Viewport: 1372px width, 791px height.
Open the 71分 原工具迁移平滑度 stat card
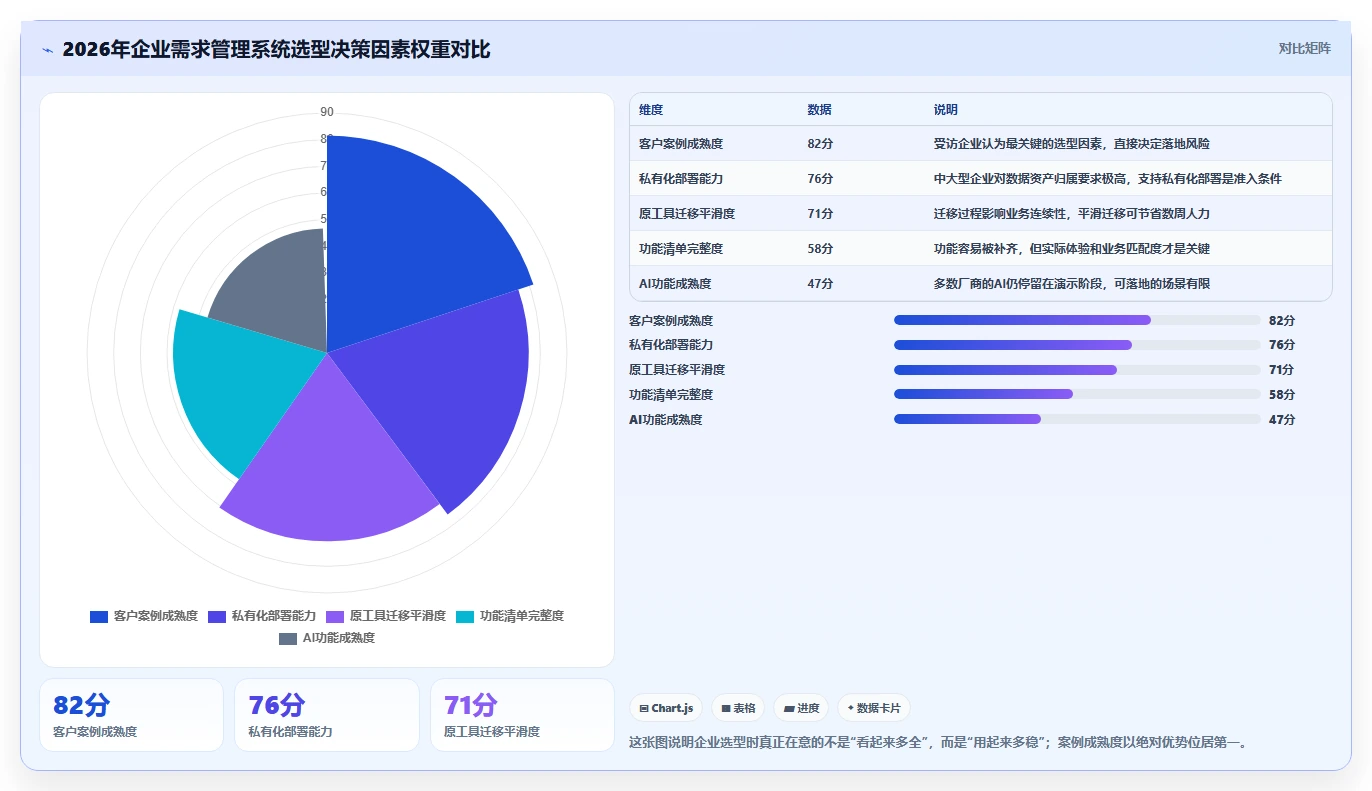point(522,715)
